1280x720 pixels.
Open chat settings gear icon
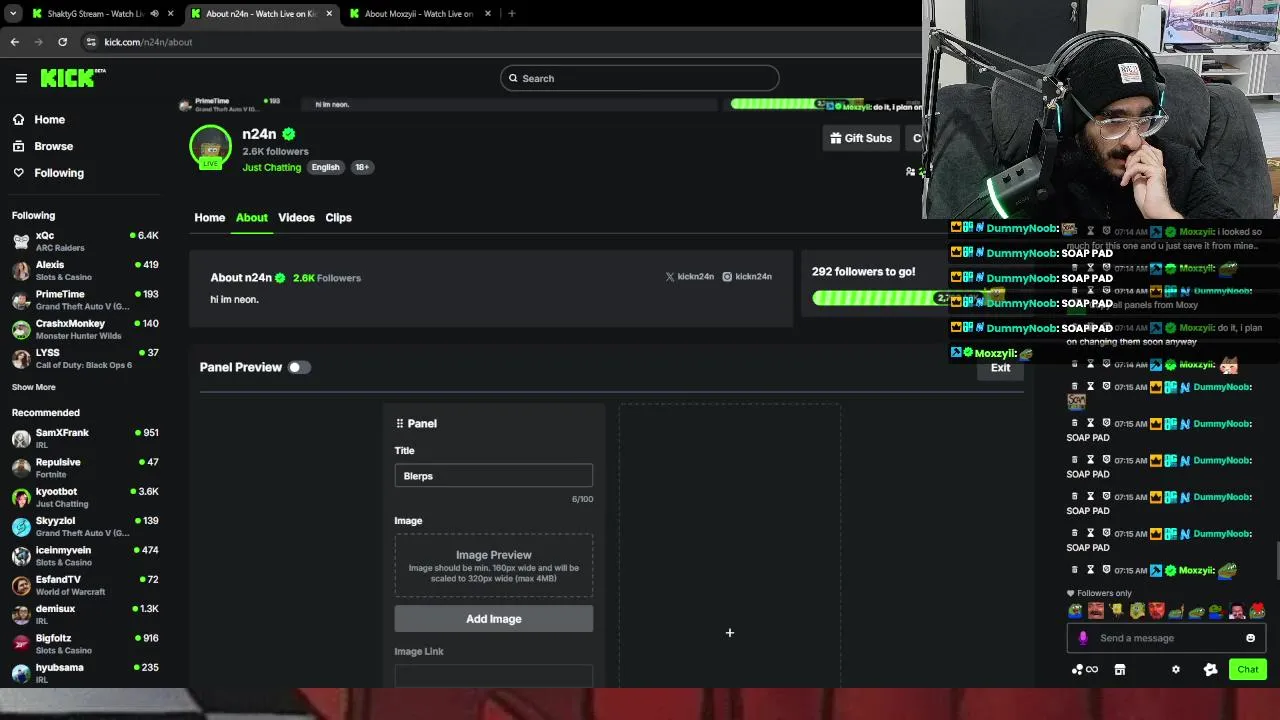[1176, 670]
